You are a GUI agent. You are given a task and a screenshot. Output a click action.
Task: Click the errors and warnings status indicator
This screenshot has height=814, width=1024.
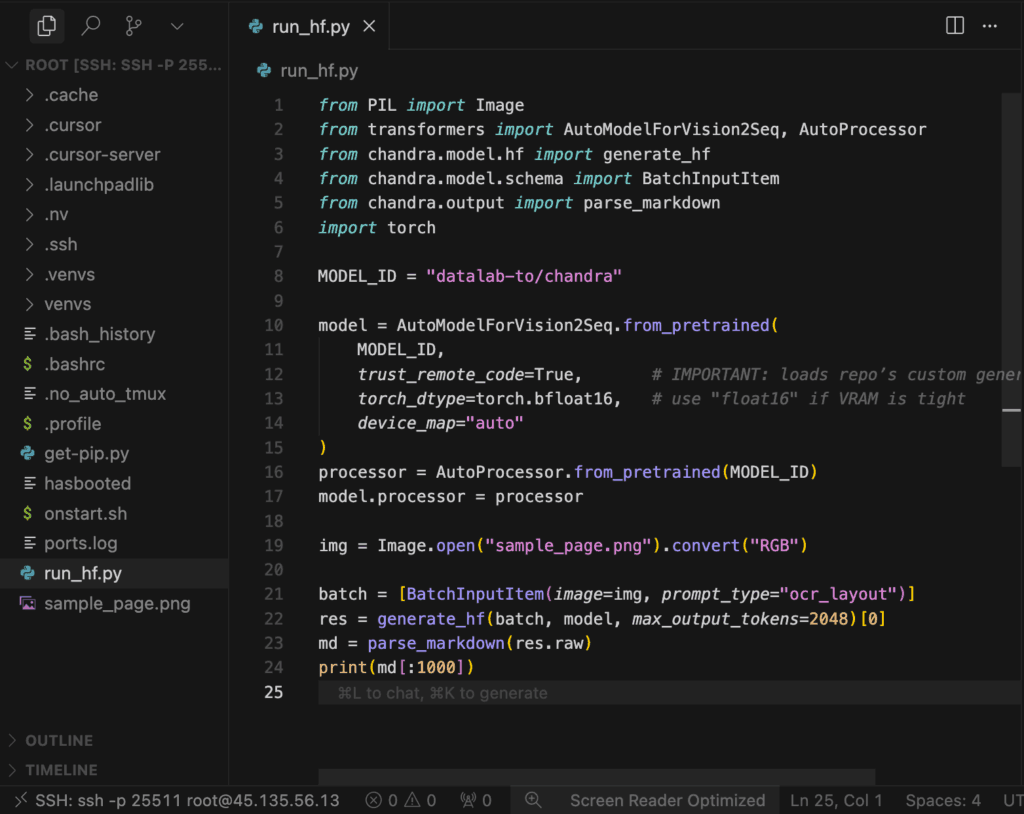[400, 800]
